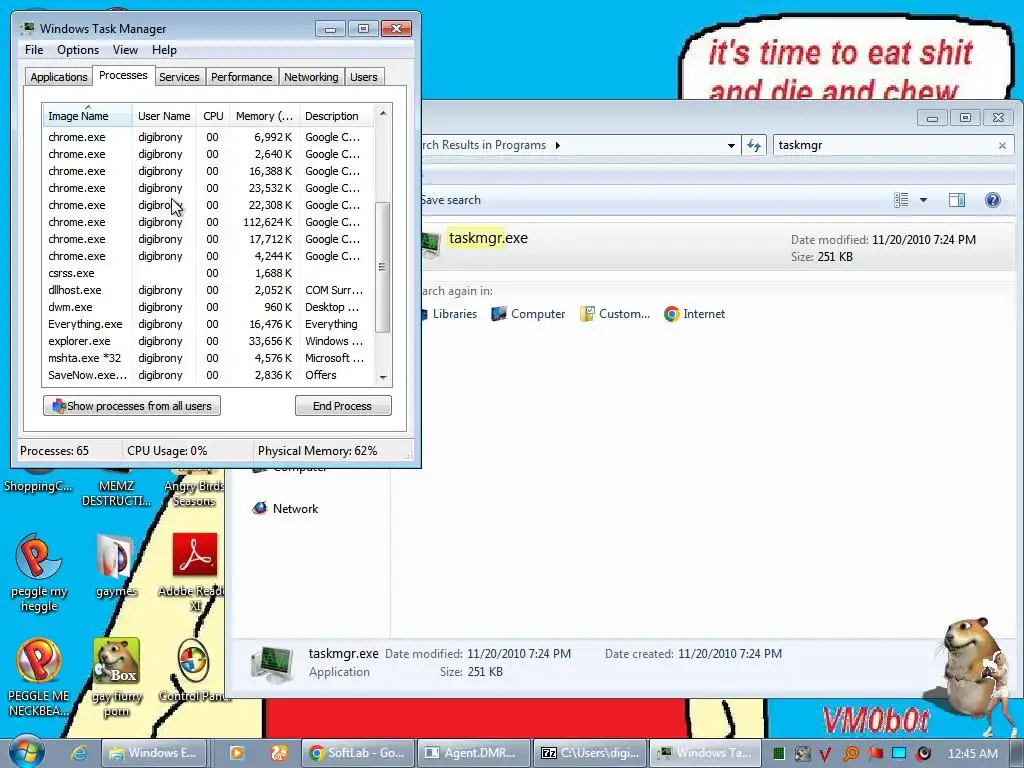The height and width of the screenshot is (768, 1024).
Task: Open the 7-Zip C:\Users taskbar button
Action: 590,753
